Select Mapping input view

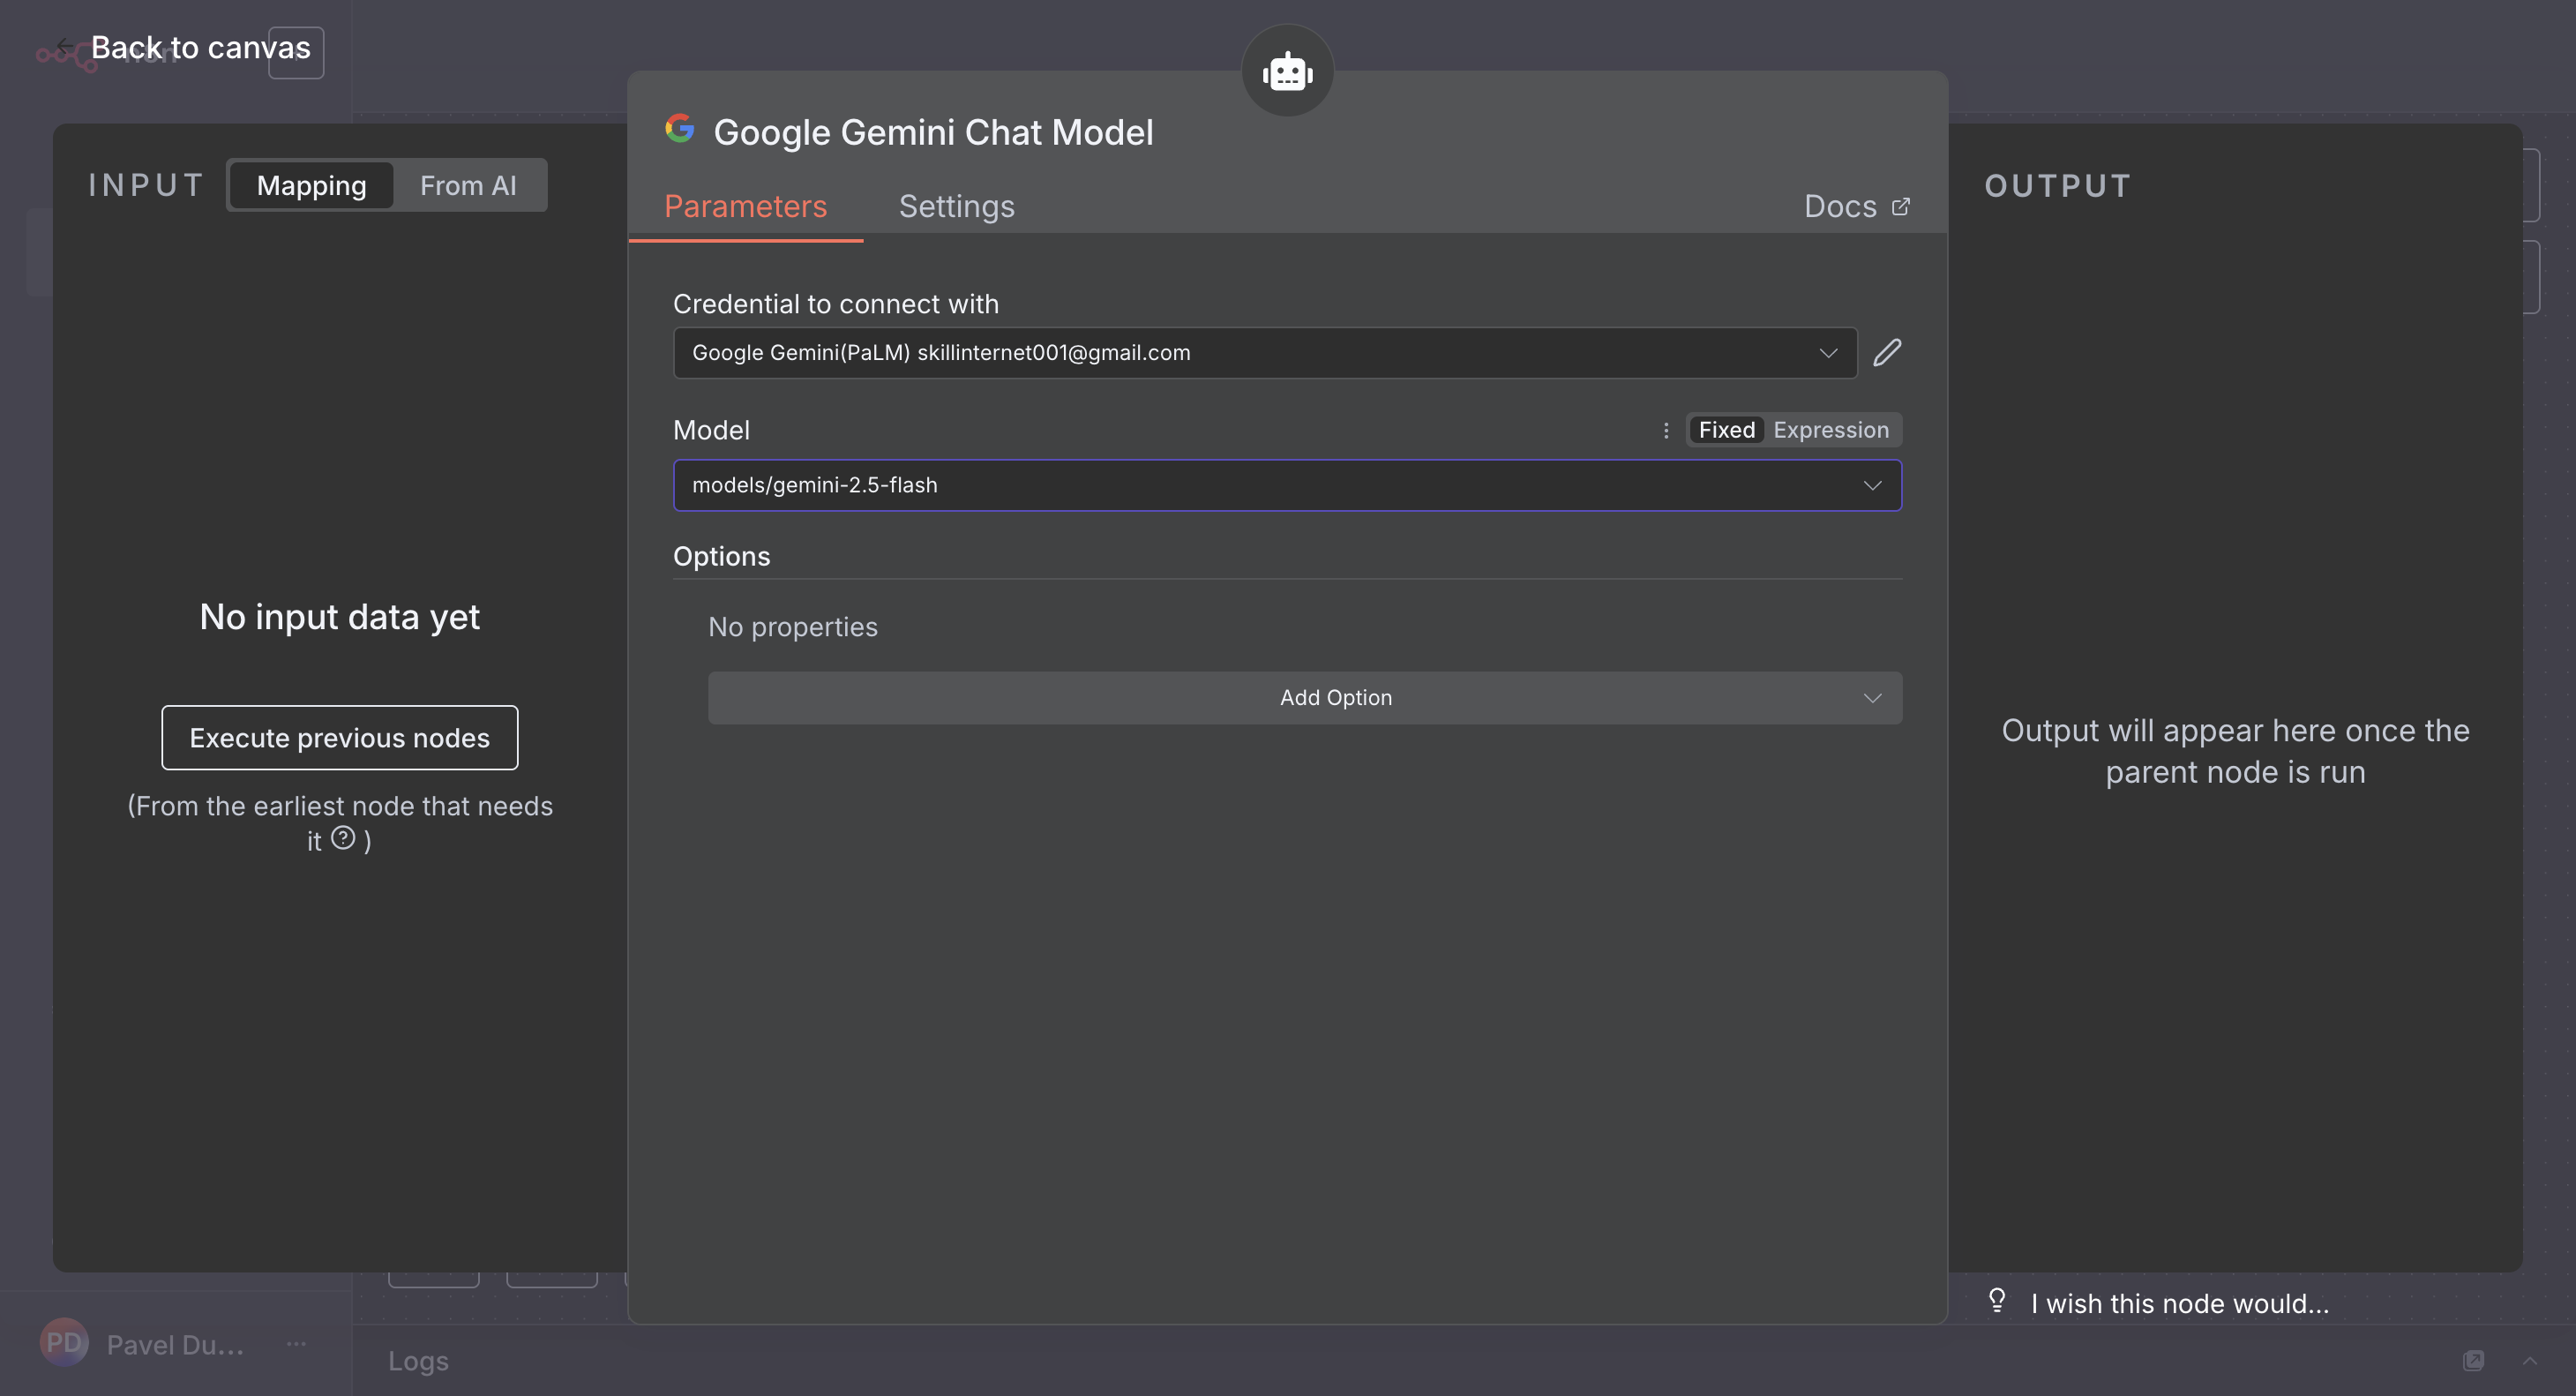click(311, 186)
